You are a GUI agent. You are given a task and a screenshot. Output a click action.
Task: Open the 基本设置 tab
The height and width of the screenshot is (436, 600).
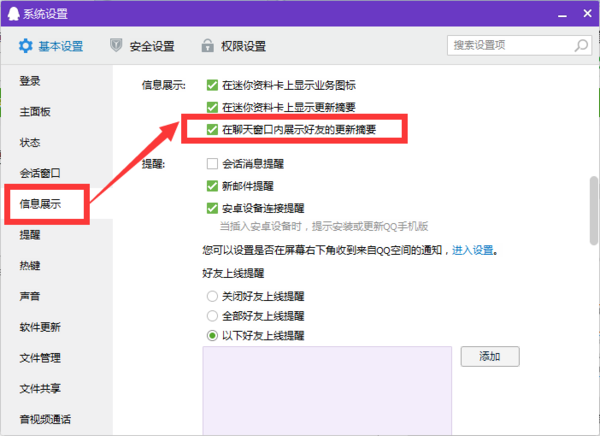51,46
